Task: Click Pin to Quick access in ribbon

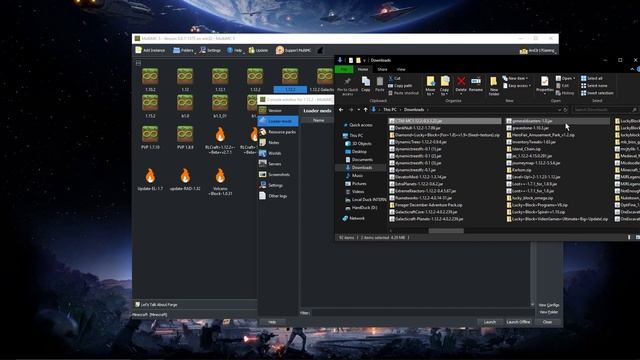Action: click(347, 86)
